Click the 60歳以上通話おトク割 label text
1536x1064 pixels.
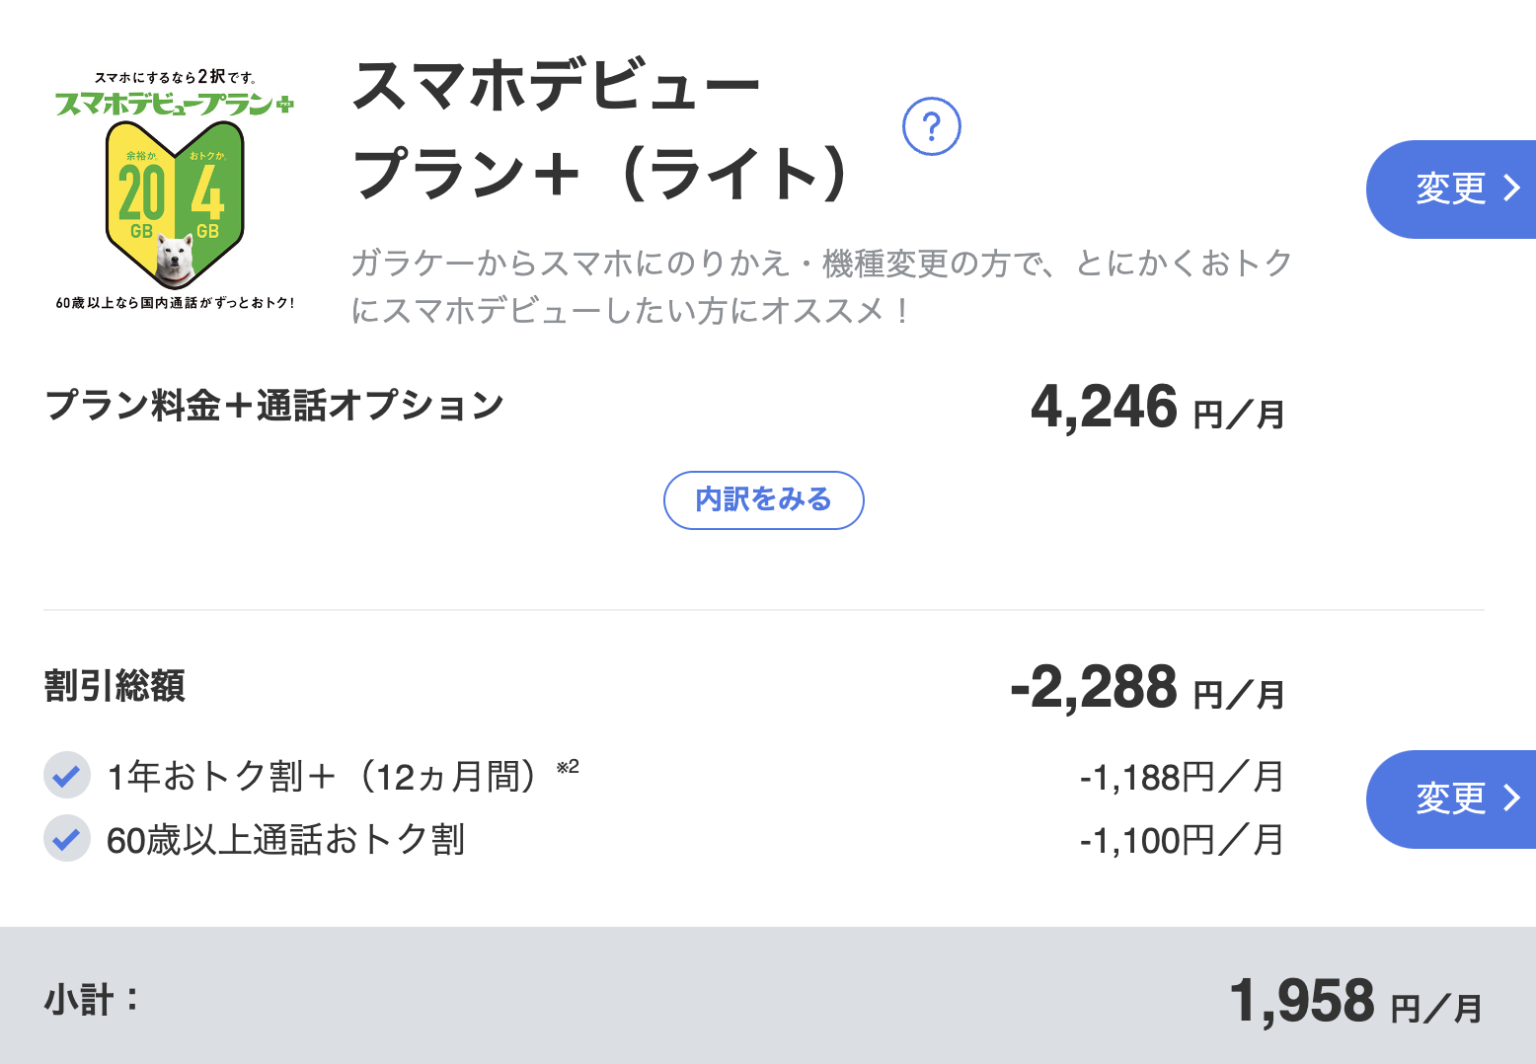point(285,841)
